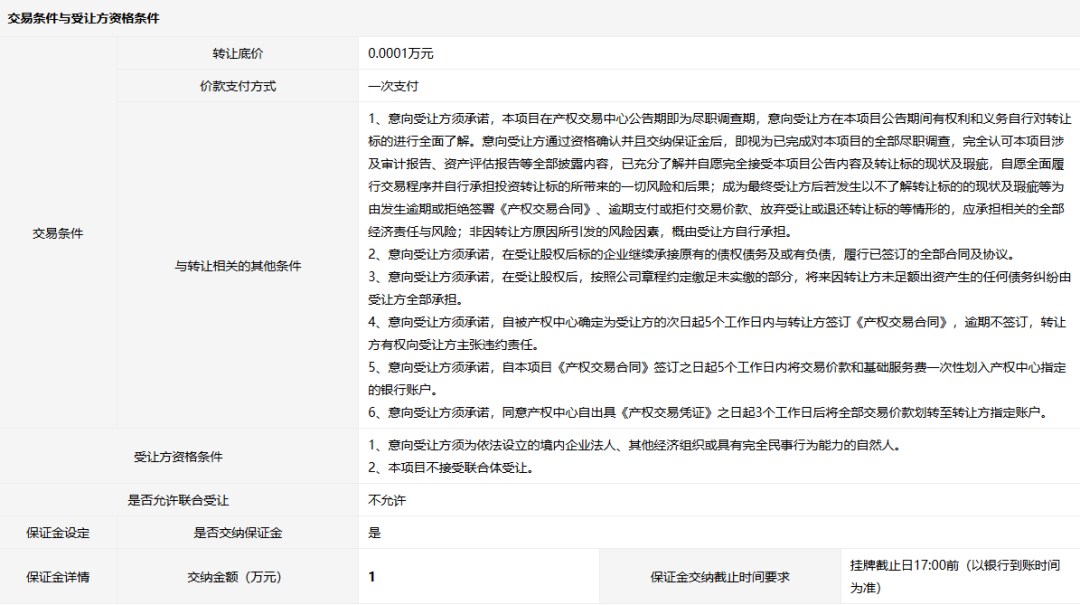Click the line on 境内企业法人 qualification

click(x=634, y=446)
